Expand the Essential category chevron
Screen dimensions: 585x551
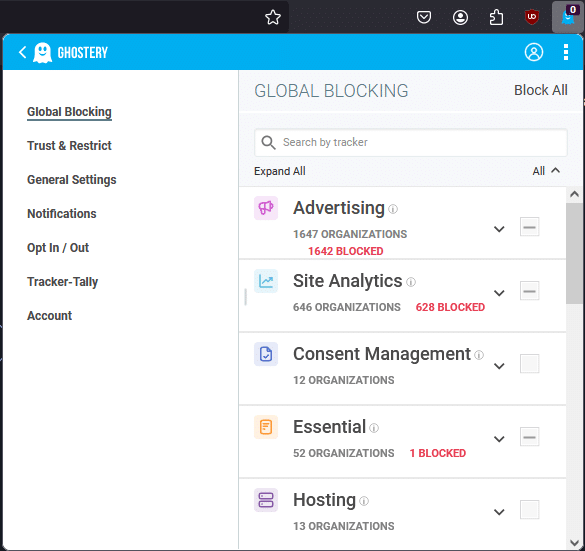coord(499,439)
